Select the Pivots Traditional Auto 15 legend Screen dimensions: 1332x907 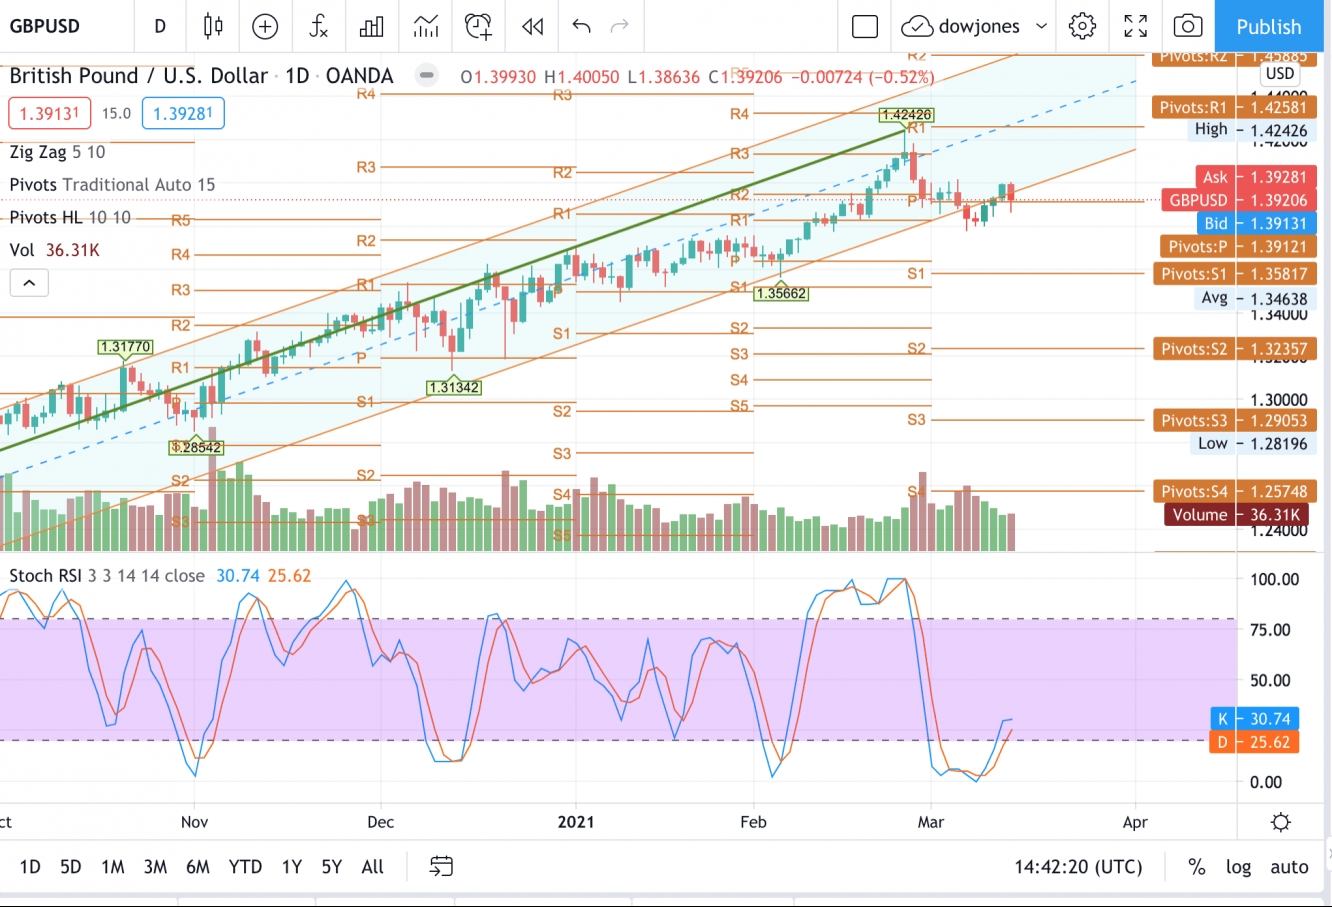(112, 184)
